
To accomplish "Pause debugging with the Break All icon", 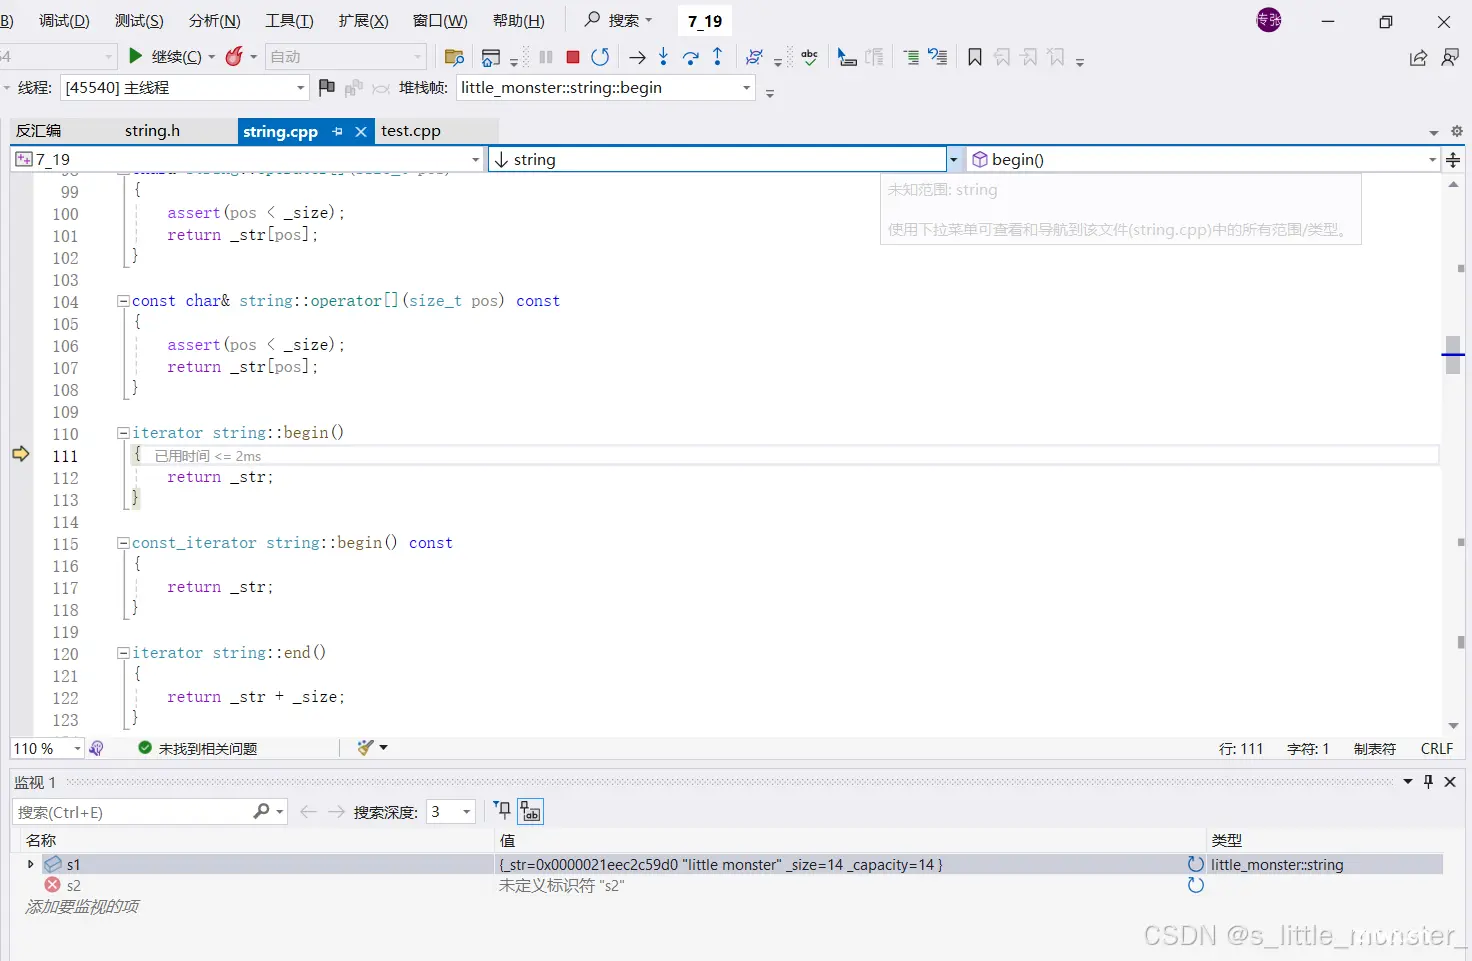I will [x=546, y=57].
